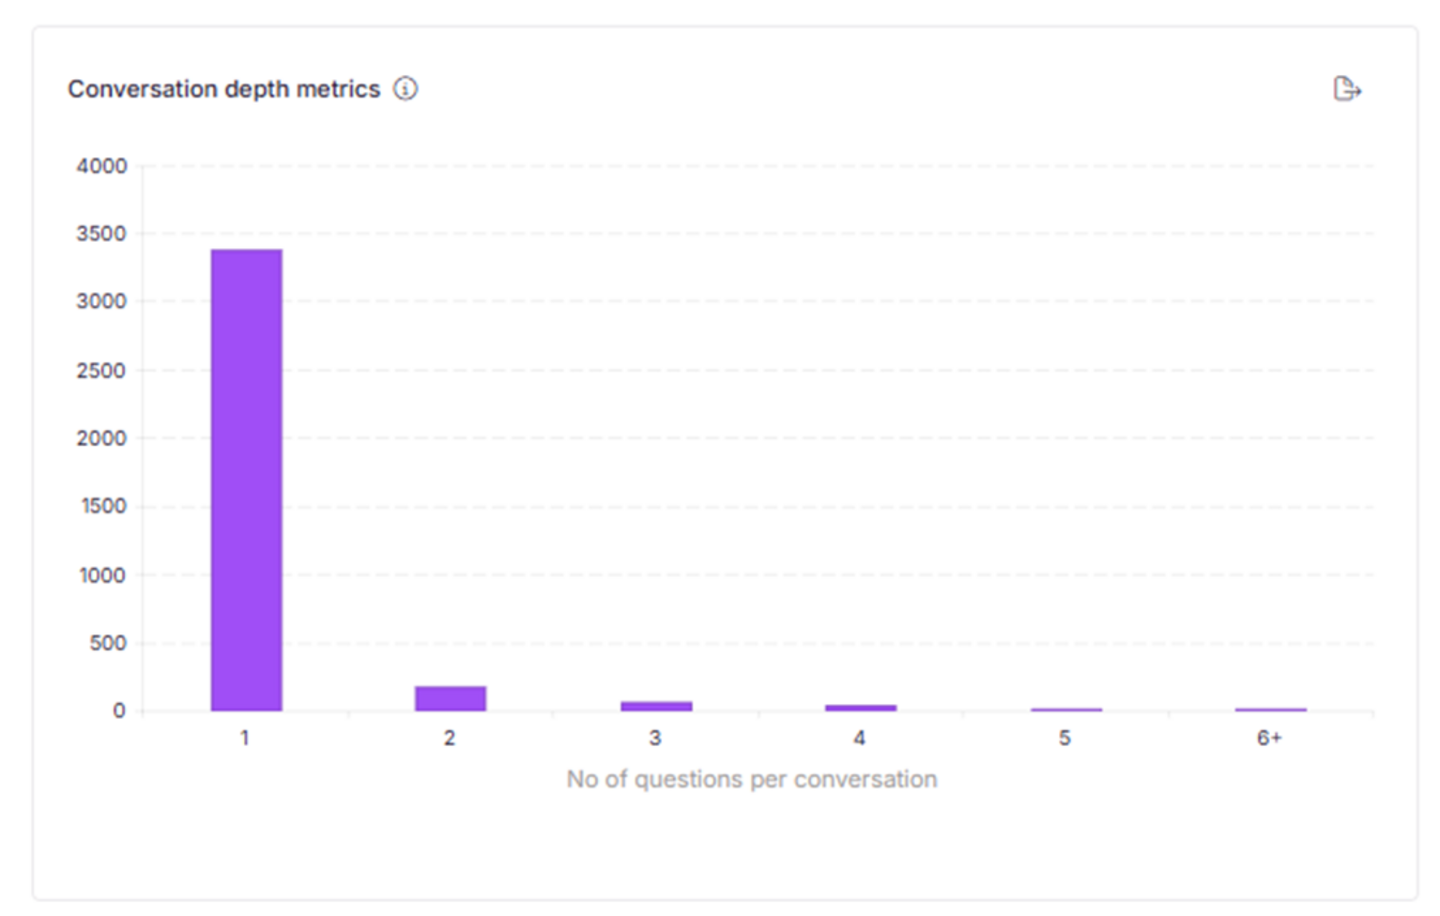This screenshot has width=1440, height=916.
Task: Click the bar for 3 questions
Action: [x=656, y=706]
